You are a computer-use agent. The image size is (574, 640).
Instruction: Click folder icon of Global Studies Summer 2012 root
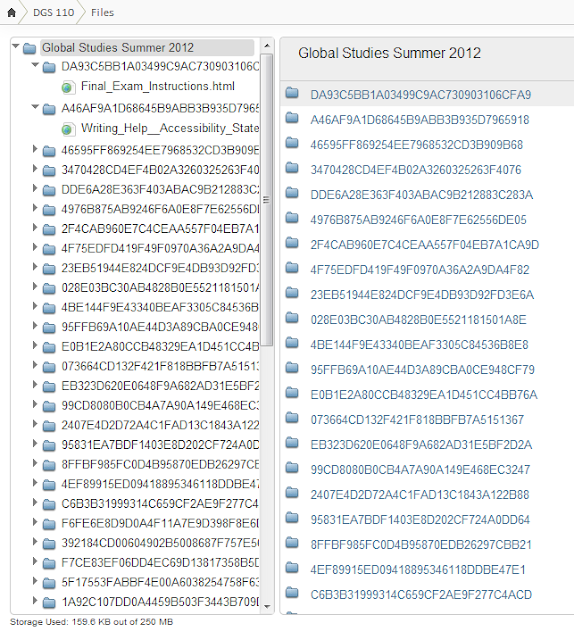pyautogui.click(x=29, y=48)
